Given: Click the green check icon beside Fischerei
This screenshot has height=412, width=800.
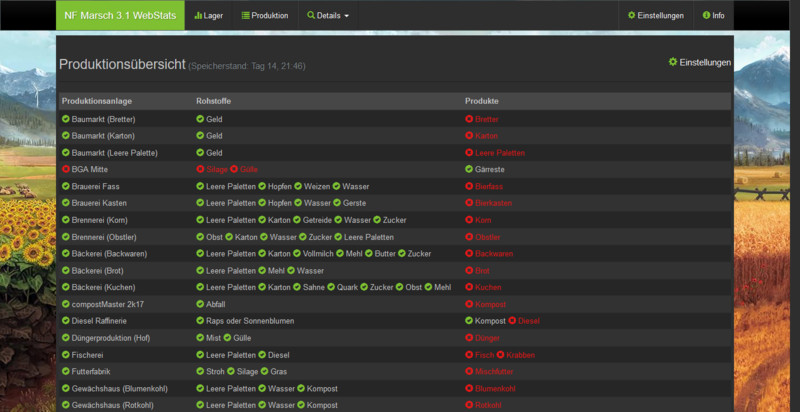Looking at the screenshot, I should (x=66, y=355).
